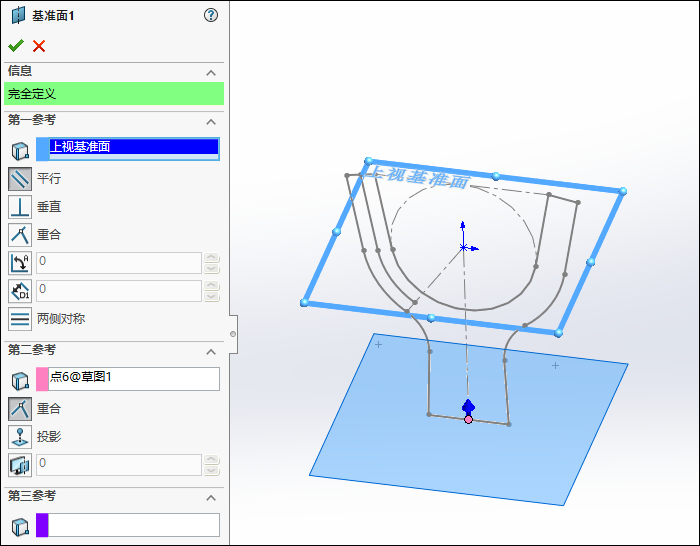The width and height of the screenshot is (700, 546).
Task: Decrease second reference offset with down arrow
Action: click(x=212, y=471)
